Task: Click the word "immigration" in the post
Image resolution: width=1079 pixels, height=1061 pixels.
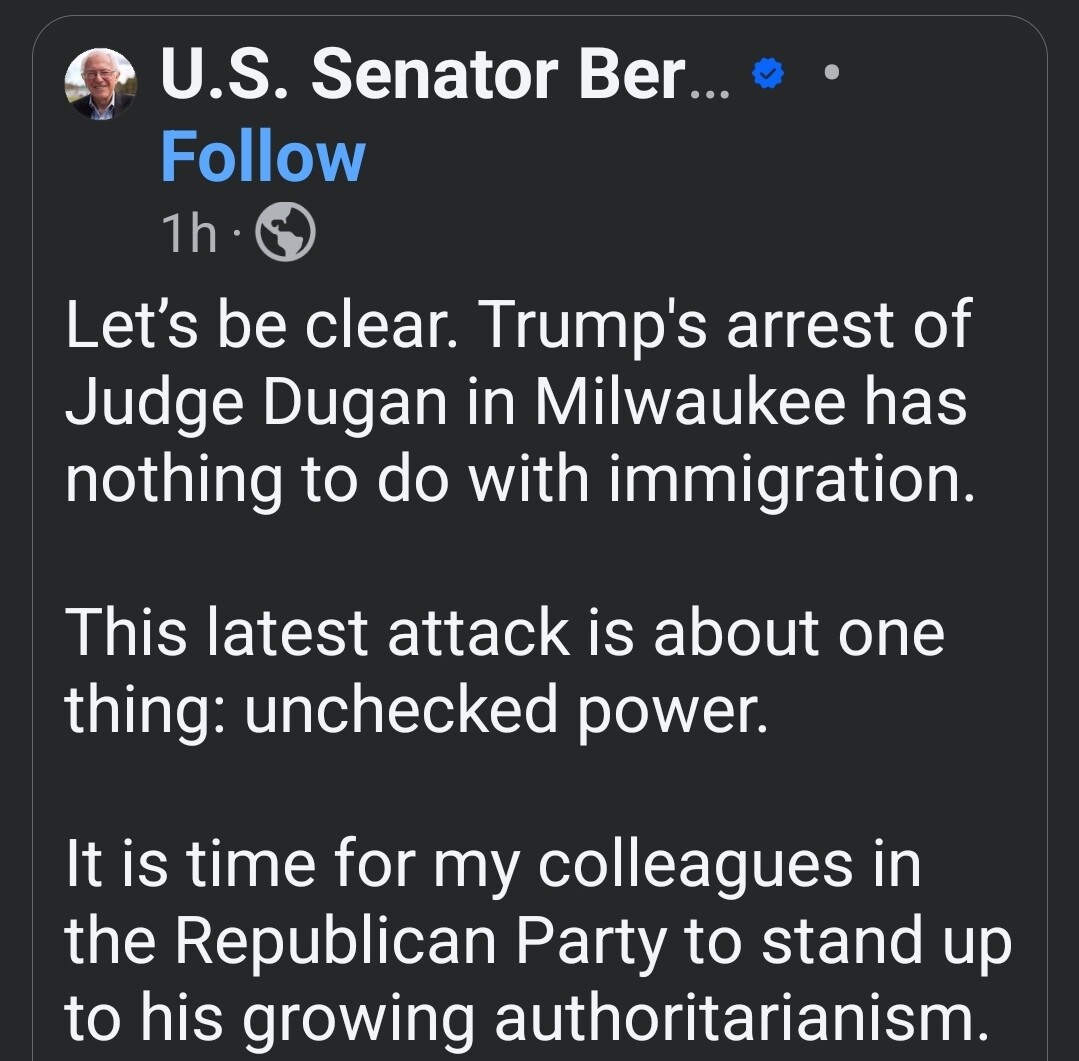Action: [x=791, y=479]
